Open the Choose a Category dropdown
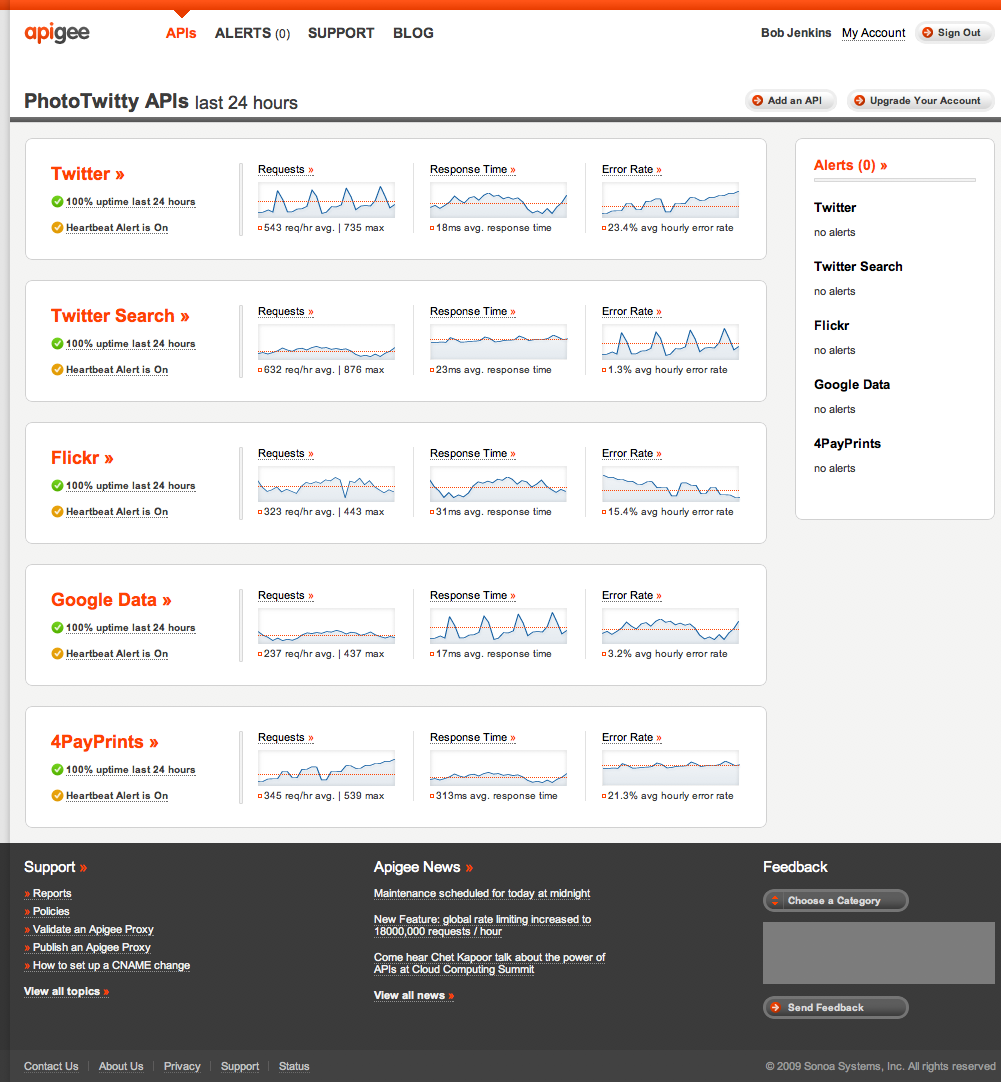The image size is (1001, 1082). point(835,901)
